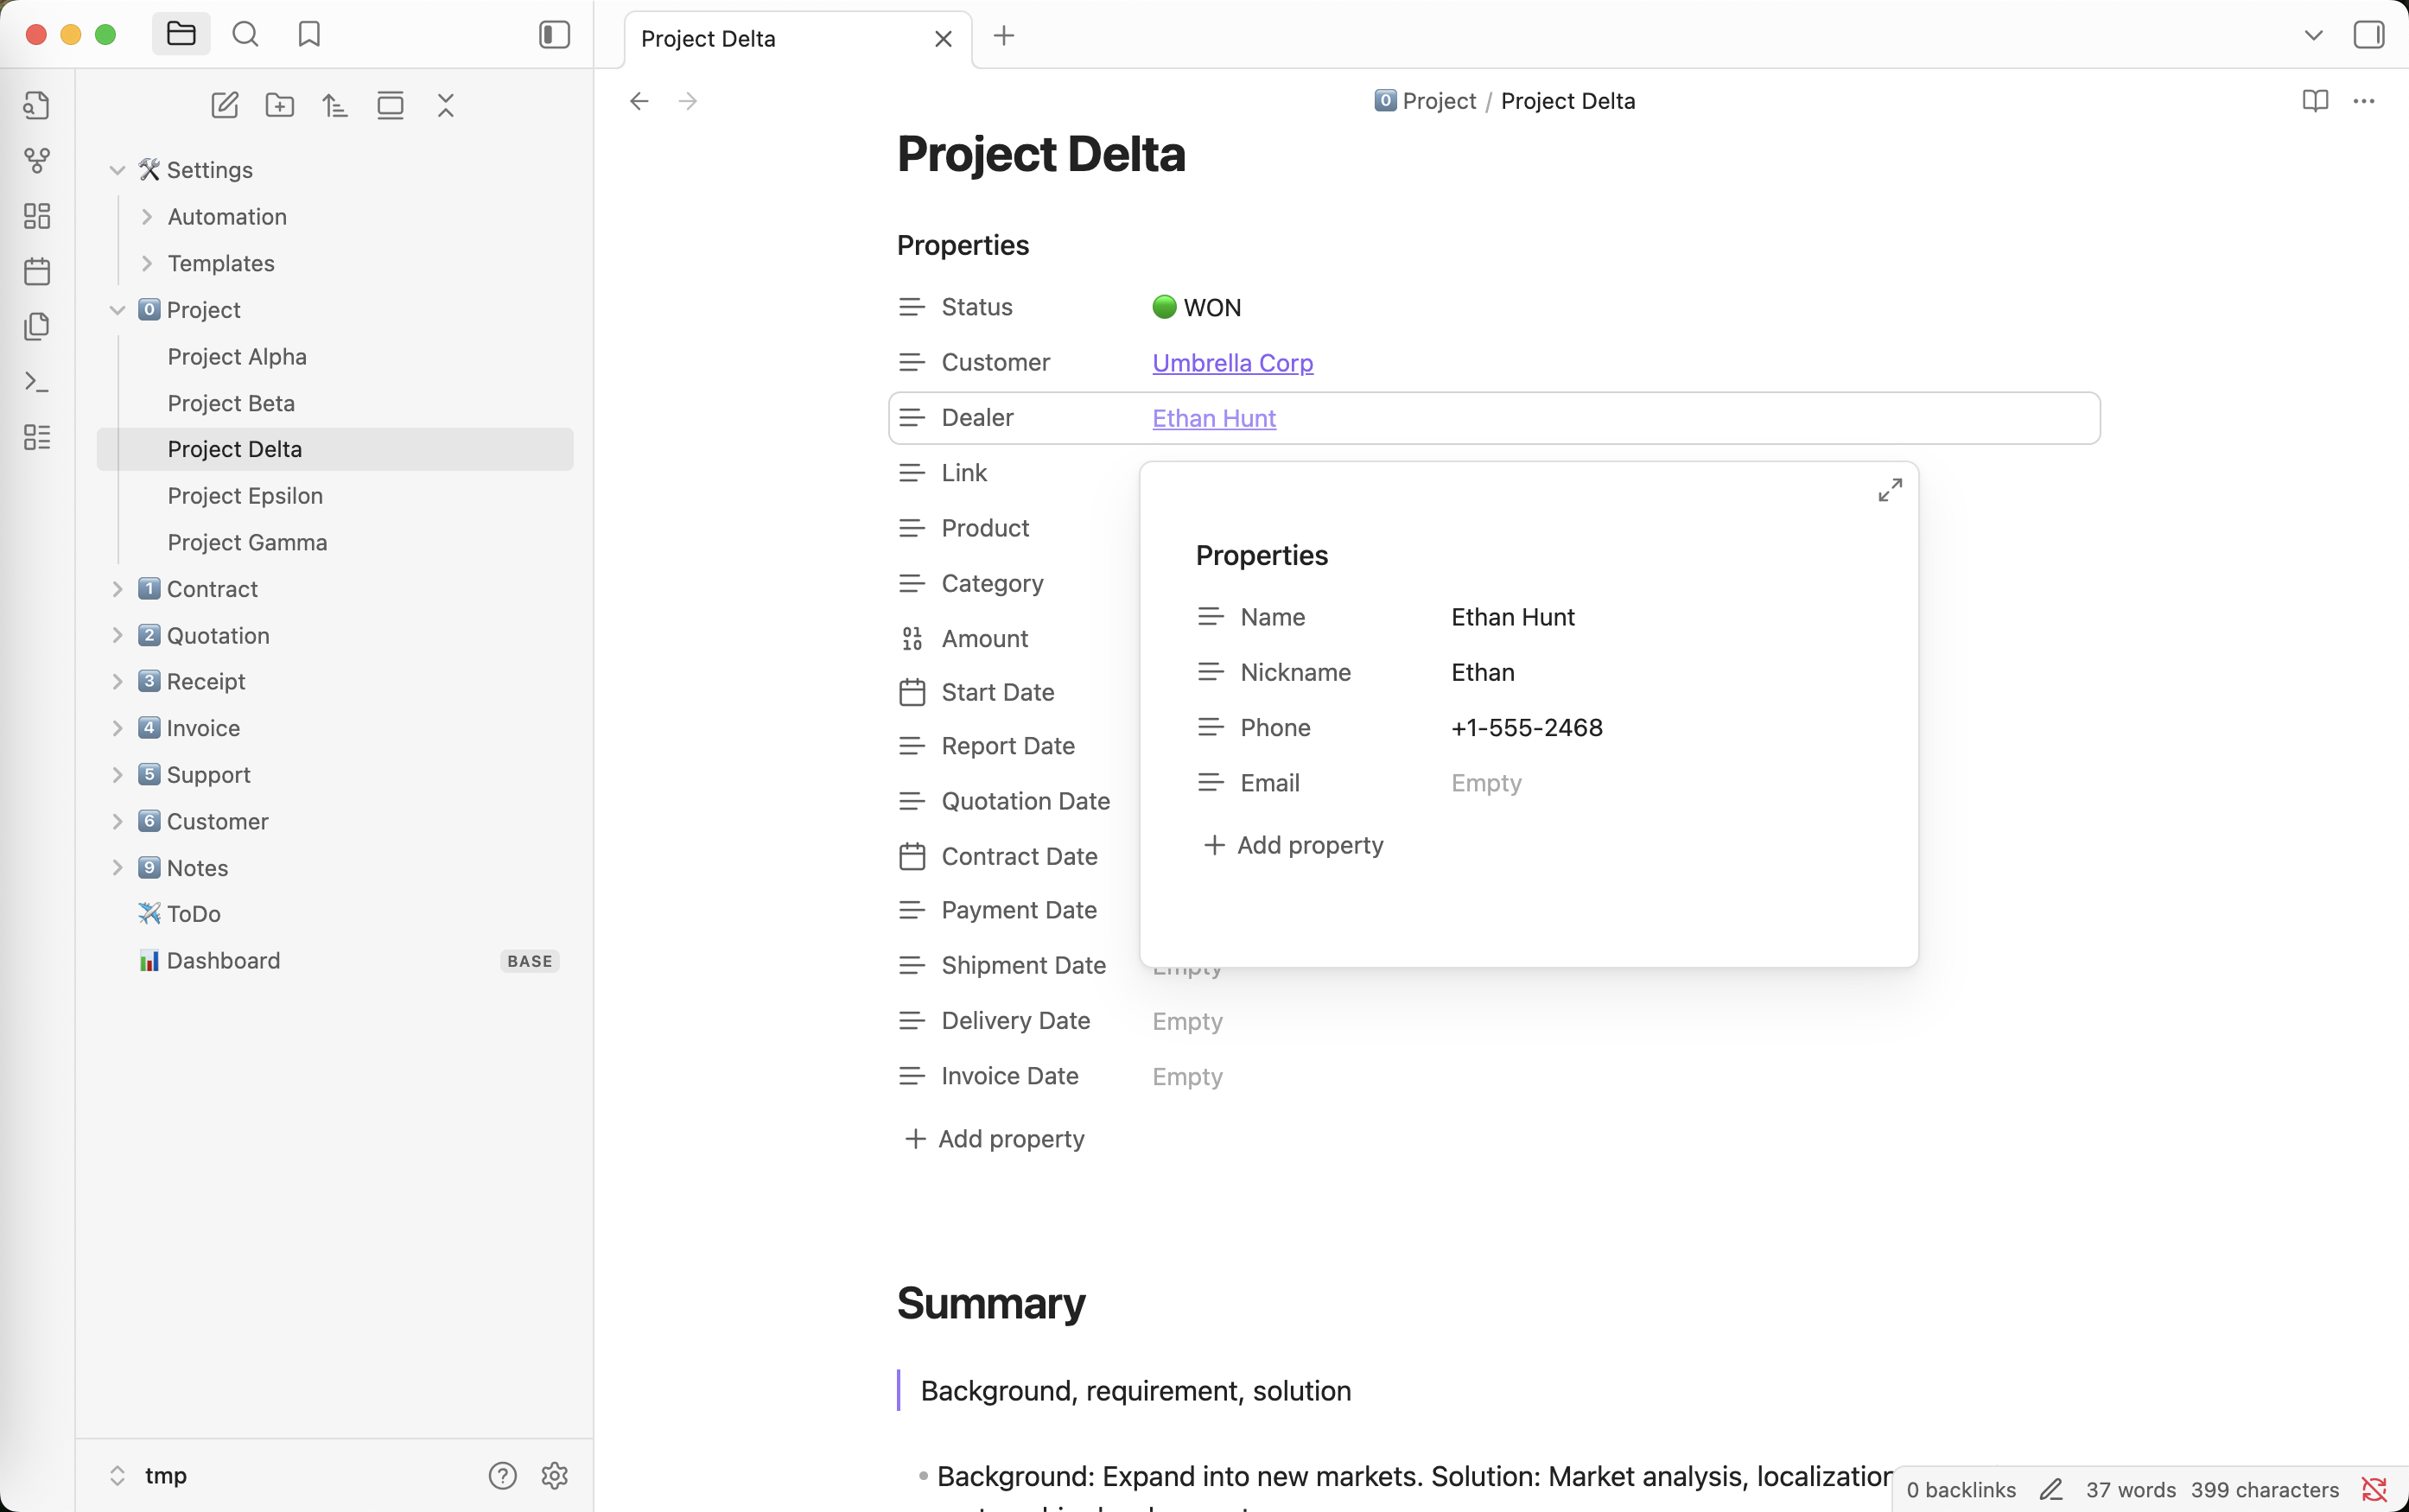
Task: Navigate forward in history
Action: click(688, 101)
